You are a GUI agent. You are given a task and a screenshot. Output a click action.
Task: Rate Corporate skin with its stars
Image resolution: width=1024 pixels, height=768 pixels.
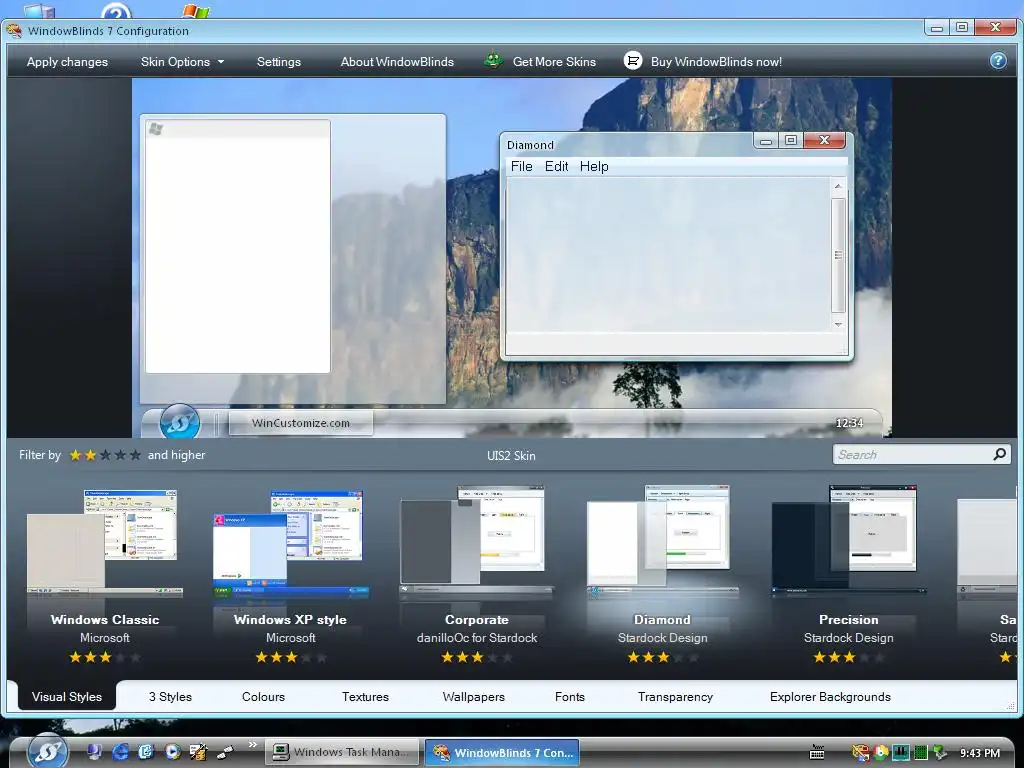pos(477,657)
